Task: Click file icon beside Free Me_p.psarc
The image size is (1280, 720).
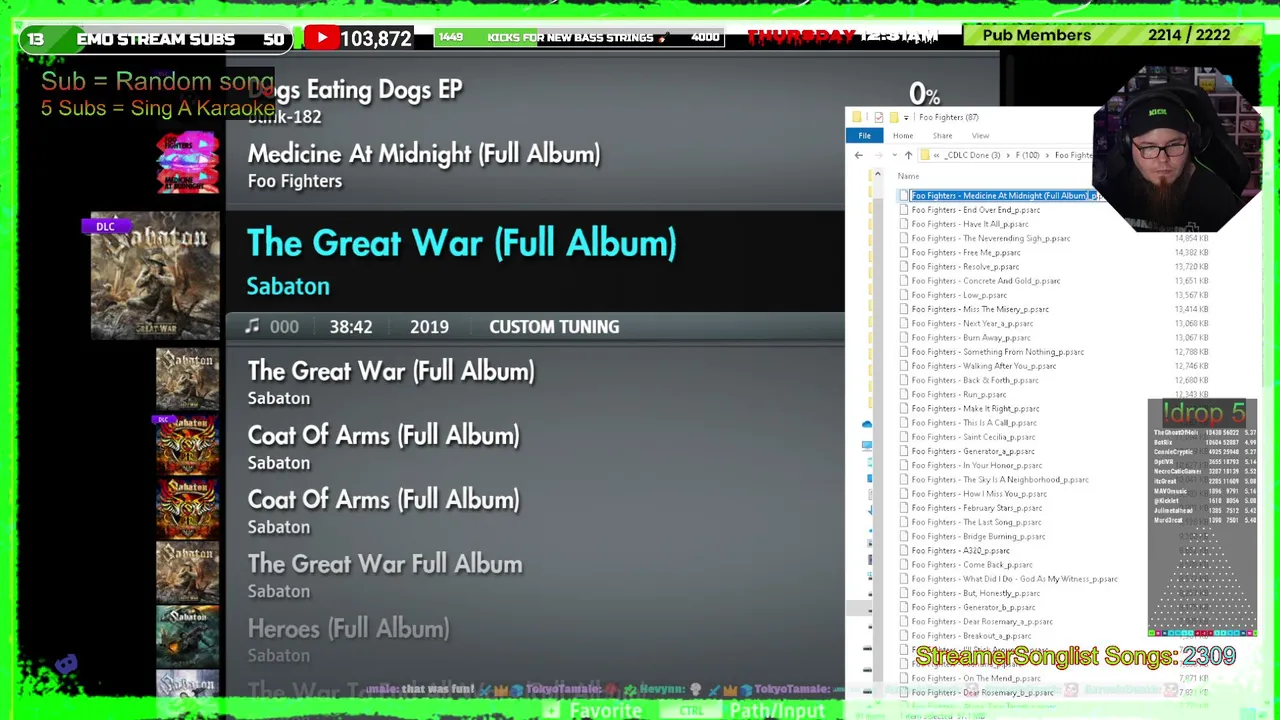Action: [x=904, y=252]
